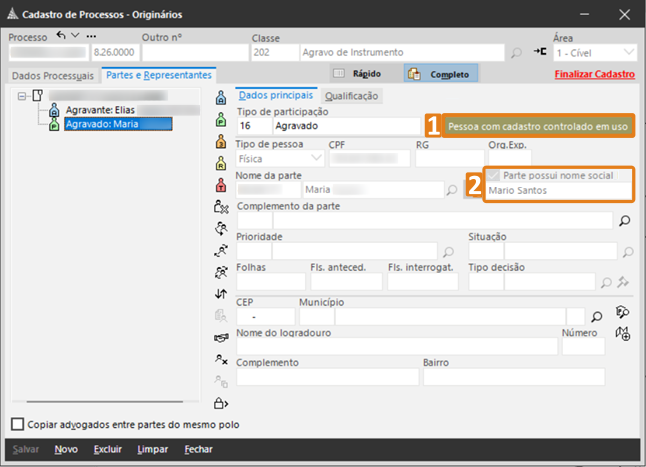Viewport: 646px width, 467px height.
Task: Switch to Dados Processuais tab
Action: (51, 75)
